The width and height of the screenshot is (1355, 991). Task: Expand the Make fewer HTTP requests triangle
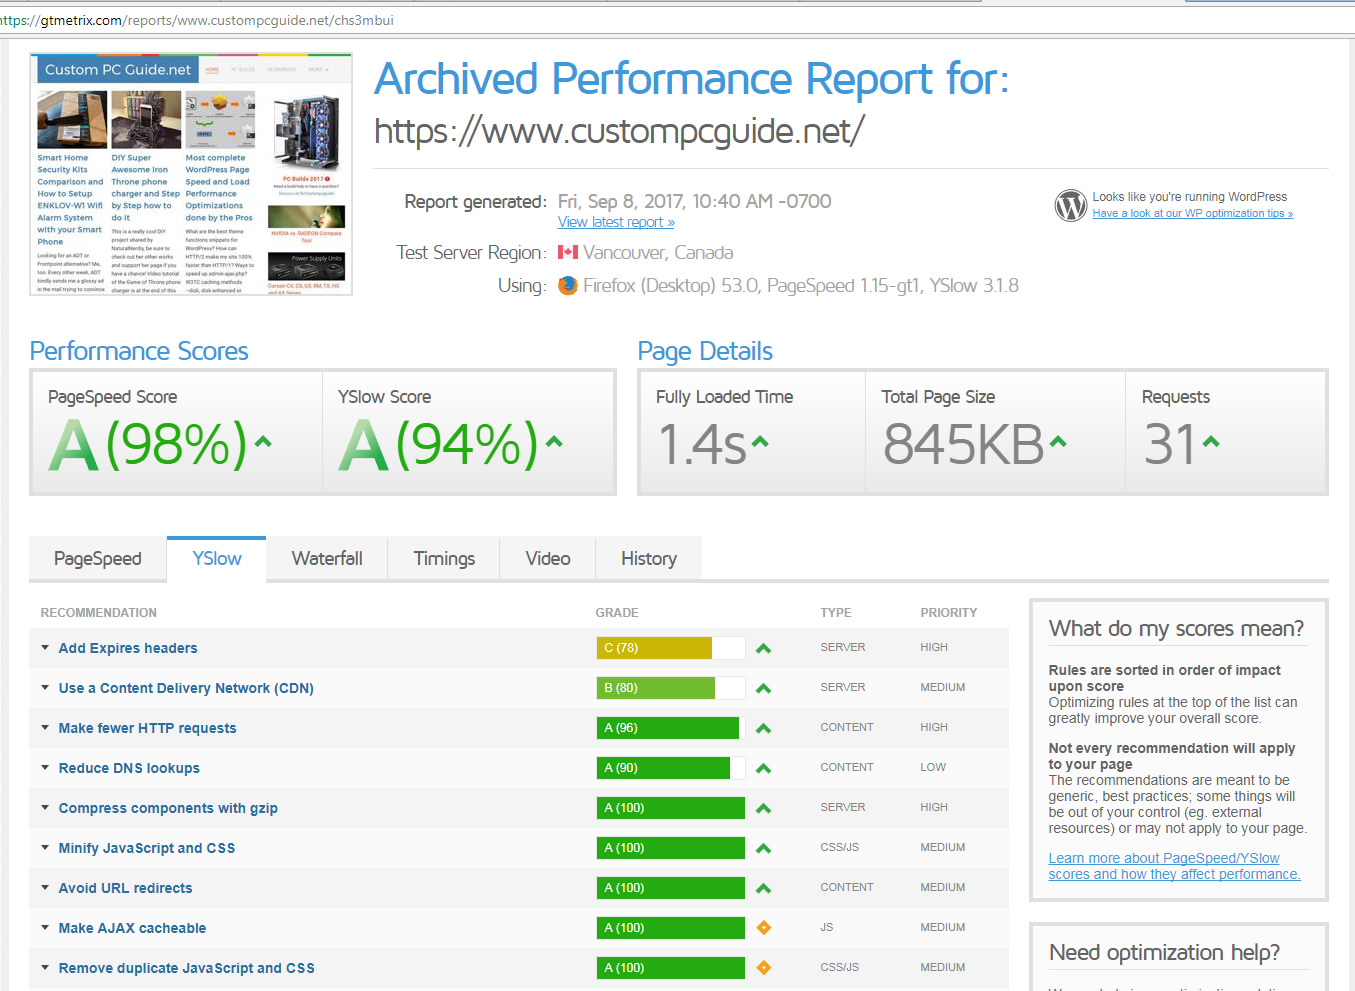tap(45, 728)
